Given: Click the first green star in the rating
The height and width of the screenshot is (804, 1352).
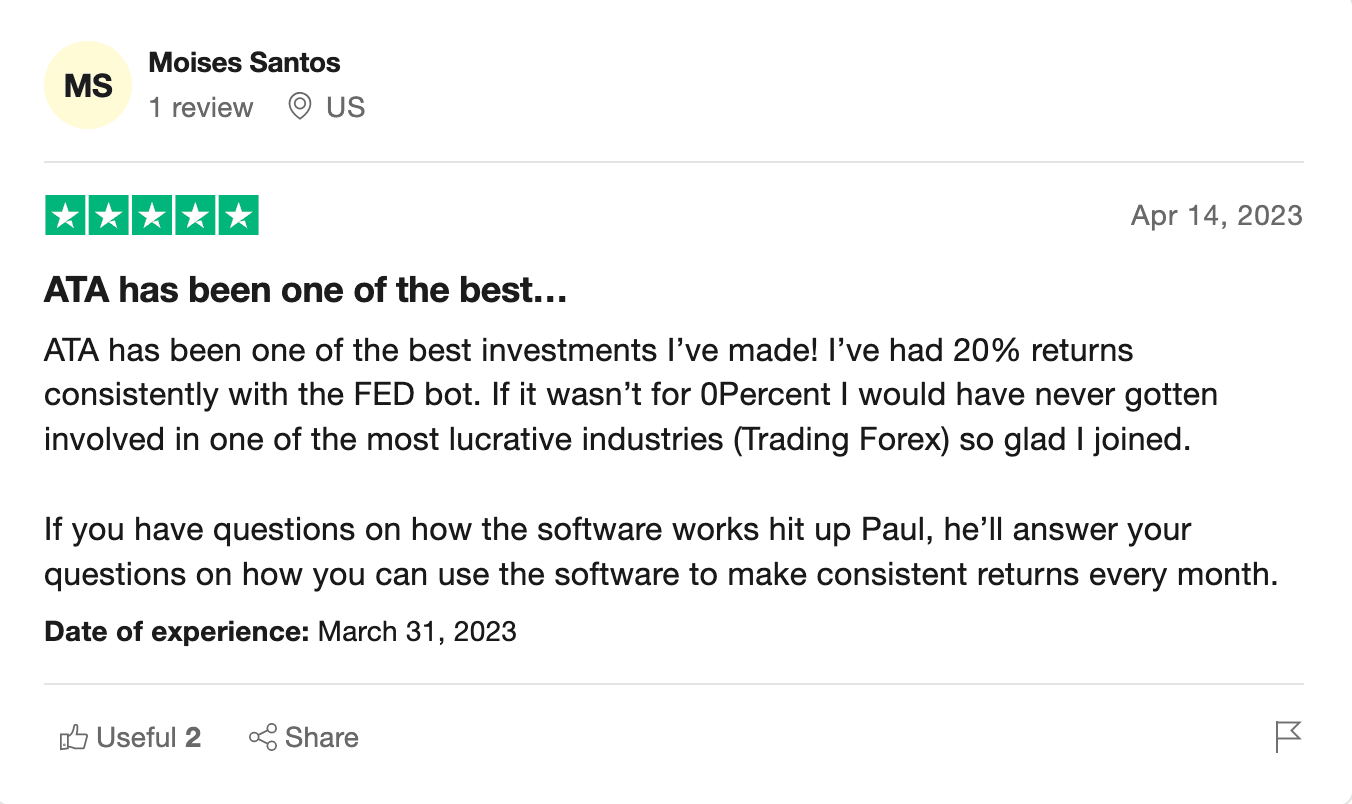Looking at the screenshot, I should tap(66, 216).
